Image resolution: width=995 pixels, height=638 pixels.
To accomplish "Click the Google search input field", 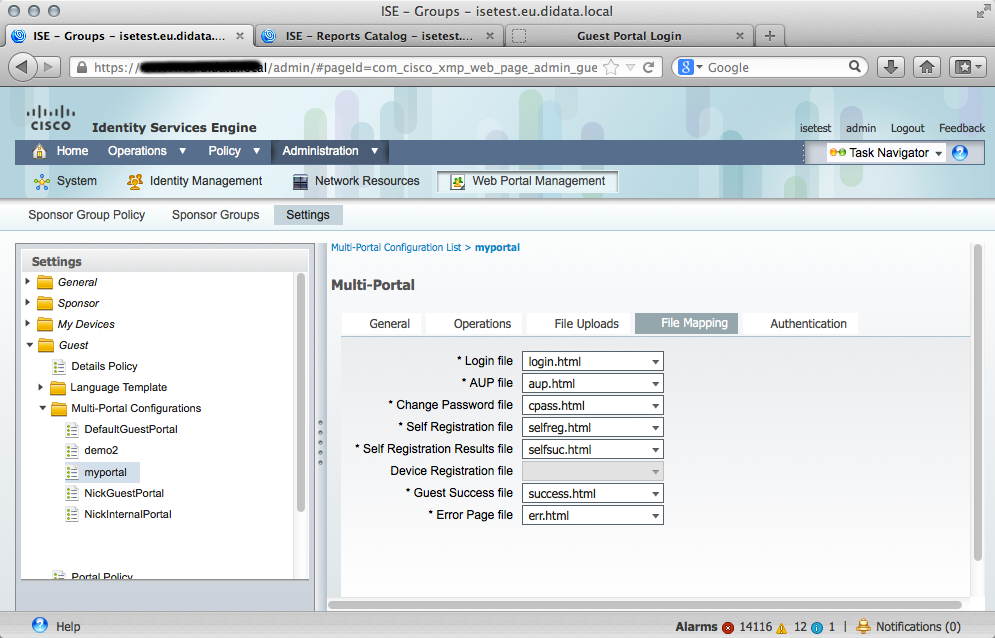I will click(x=774, y=67).
